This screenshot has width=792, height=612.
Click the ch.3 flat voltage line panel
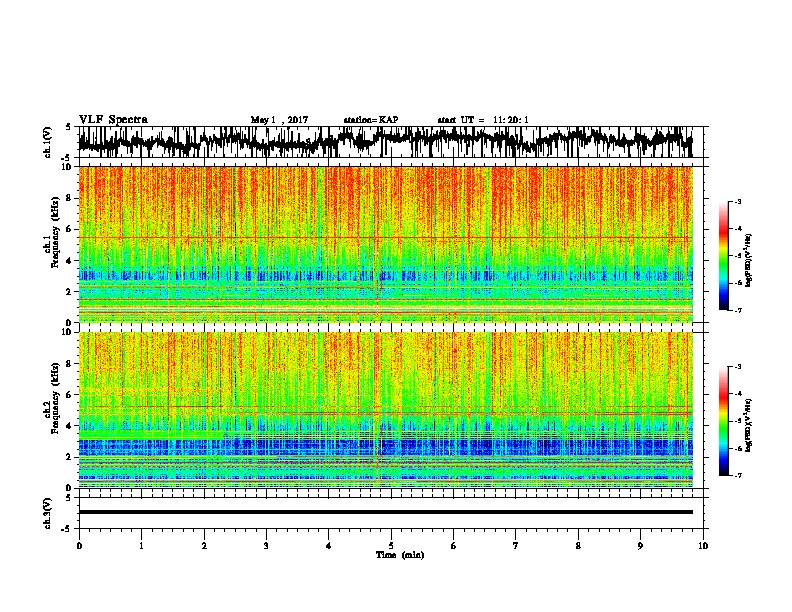[393, 513]
